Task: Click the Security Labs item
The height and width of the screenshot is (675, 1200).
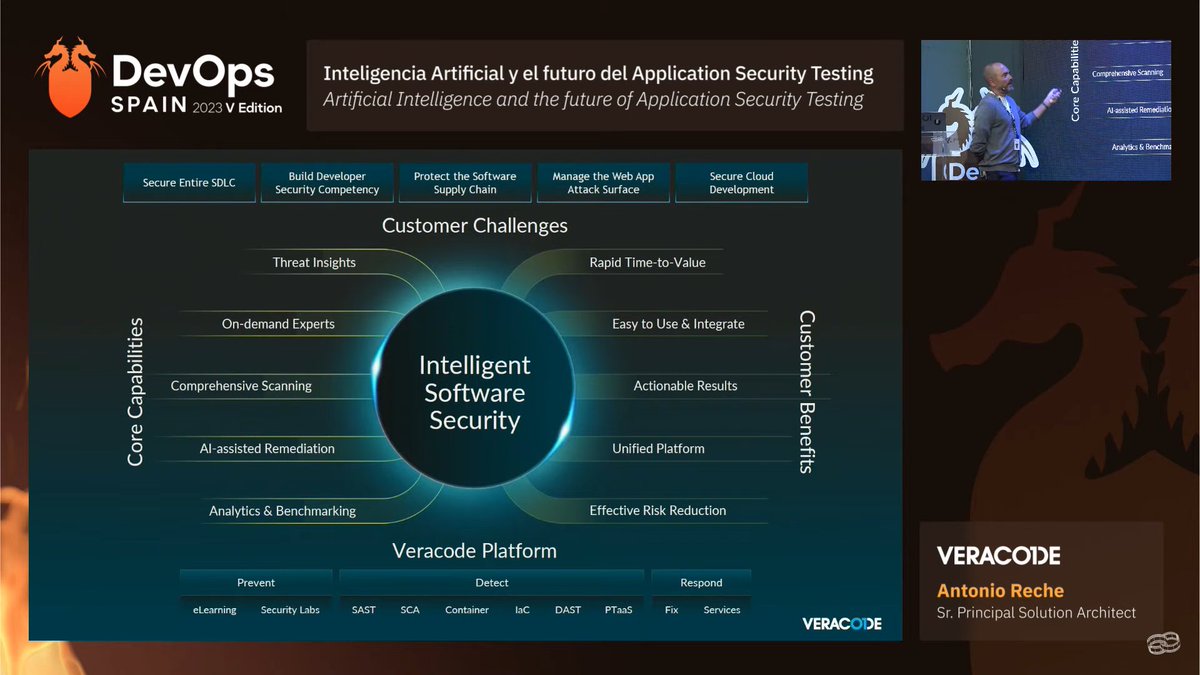Action: click(x=290, y=610)
